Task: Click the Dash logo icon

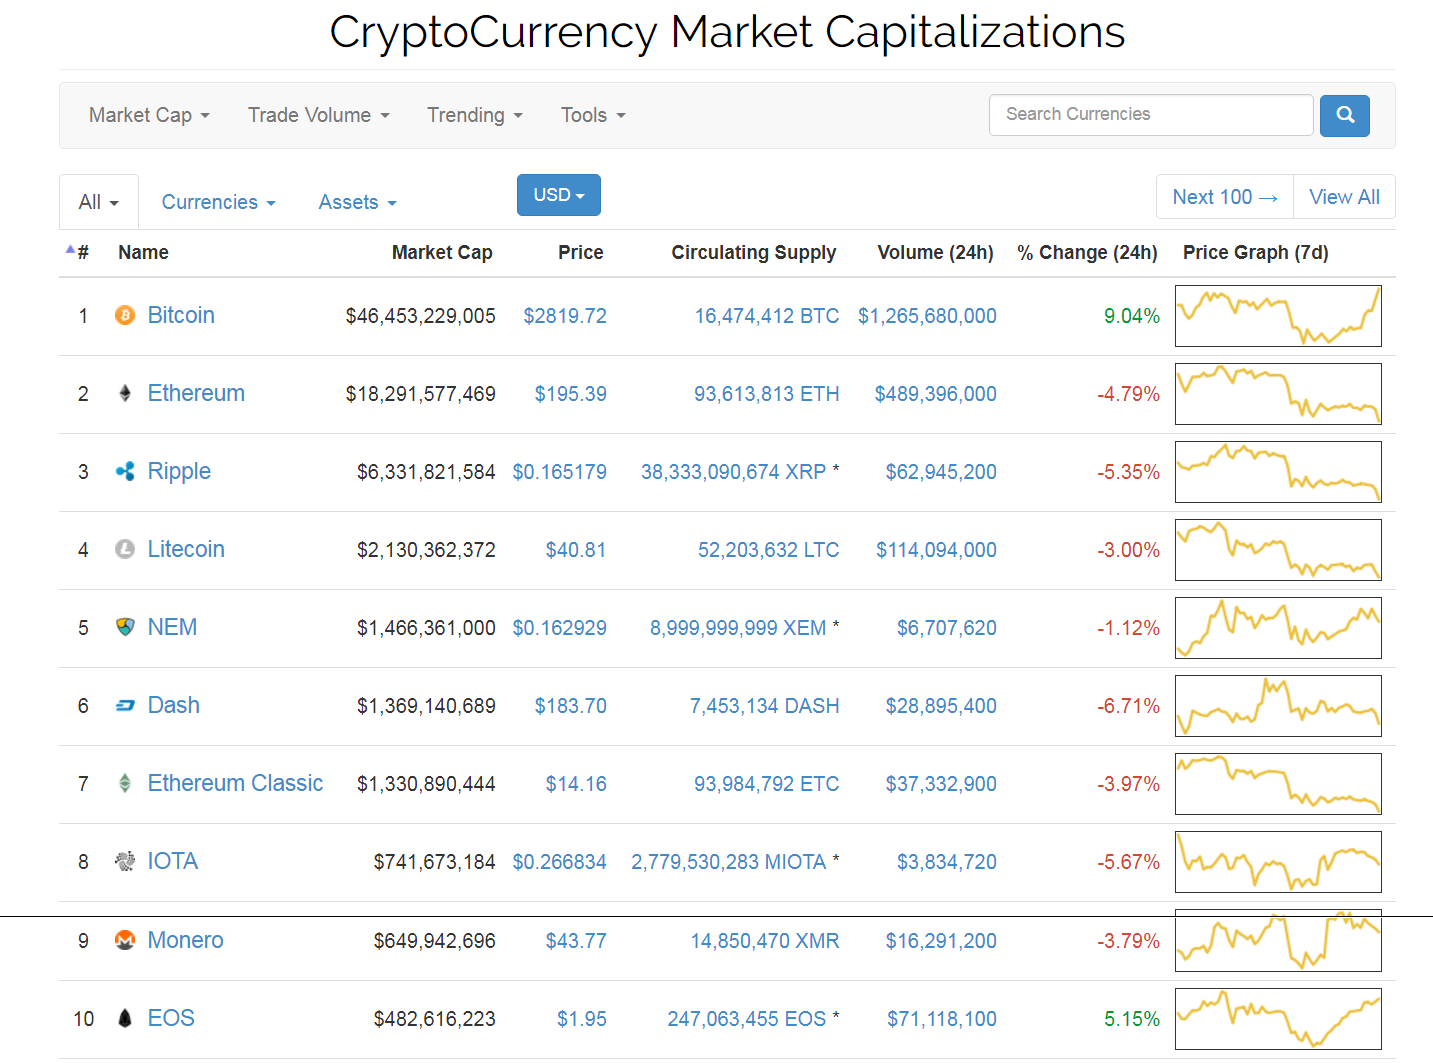Action: [x=125, y=706]
